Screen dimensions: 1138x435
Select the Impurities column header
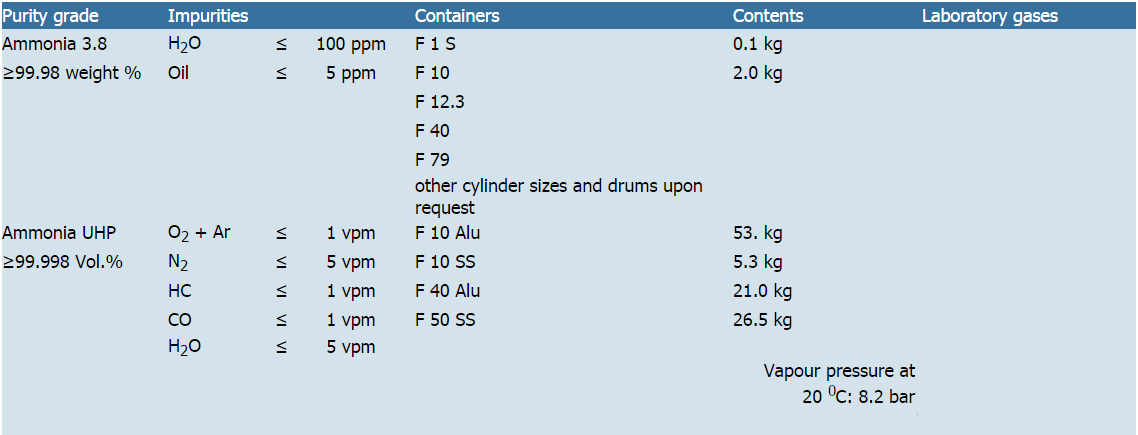tap(208, 16)
